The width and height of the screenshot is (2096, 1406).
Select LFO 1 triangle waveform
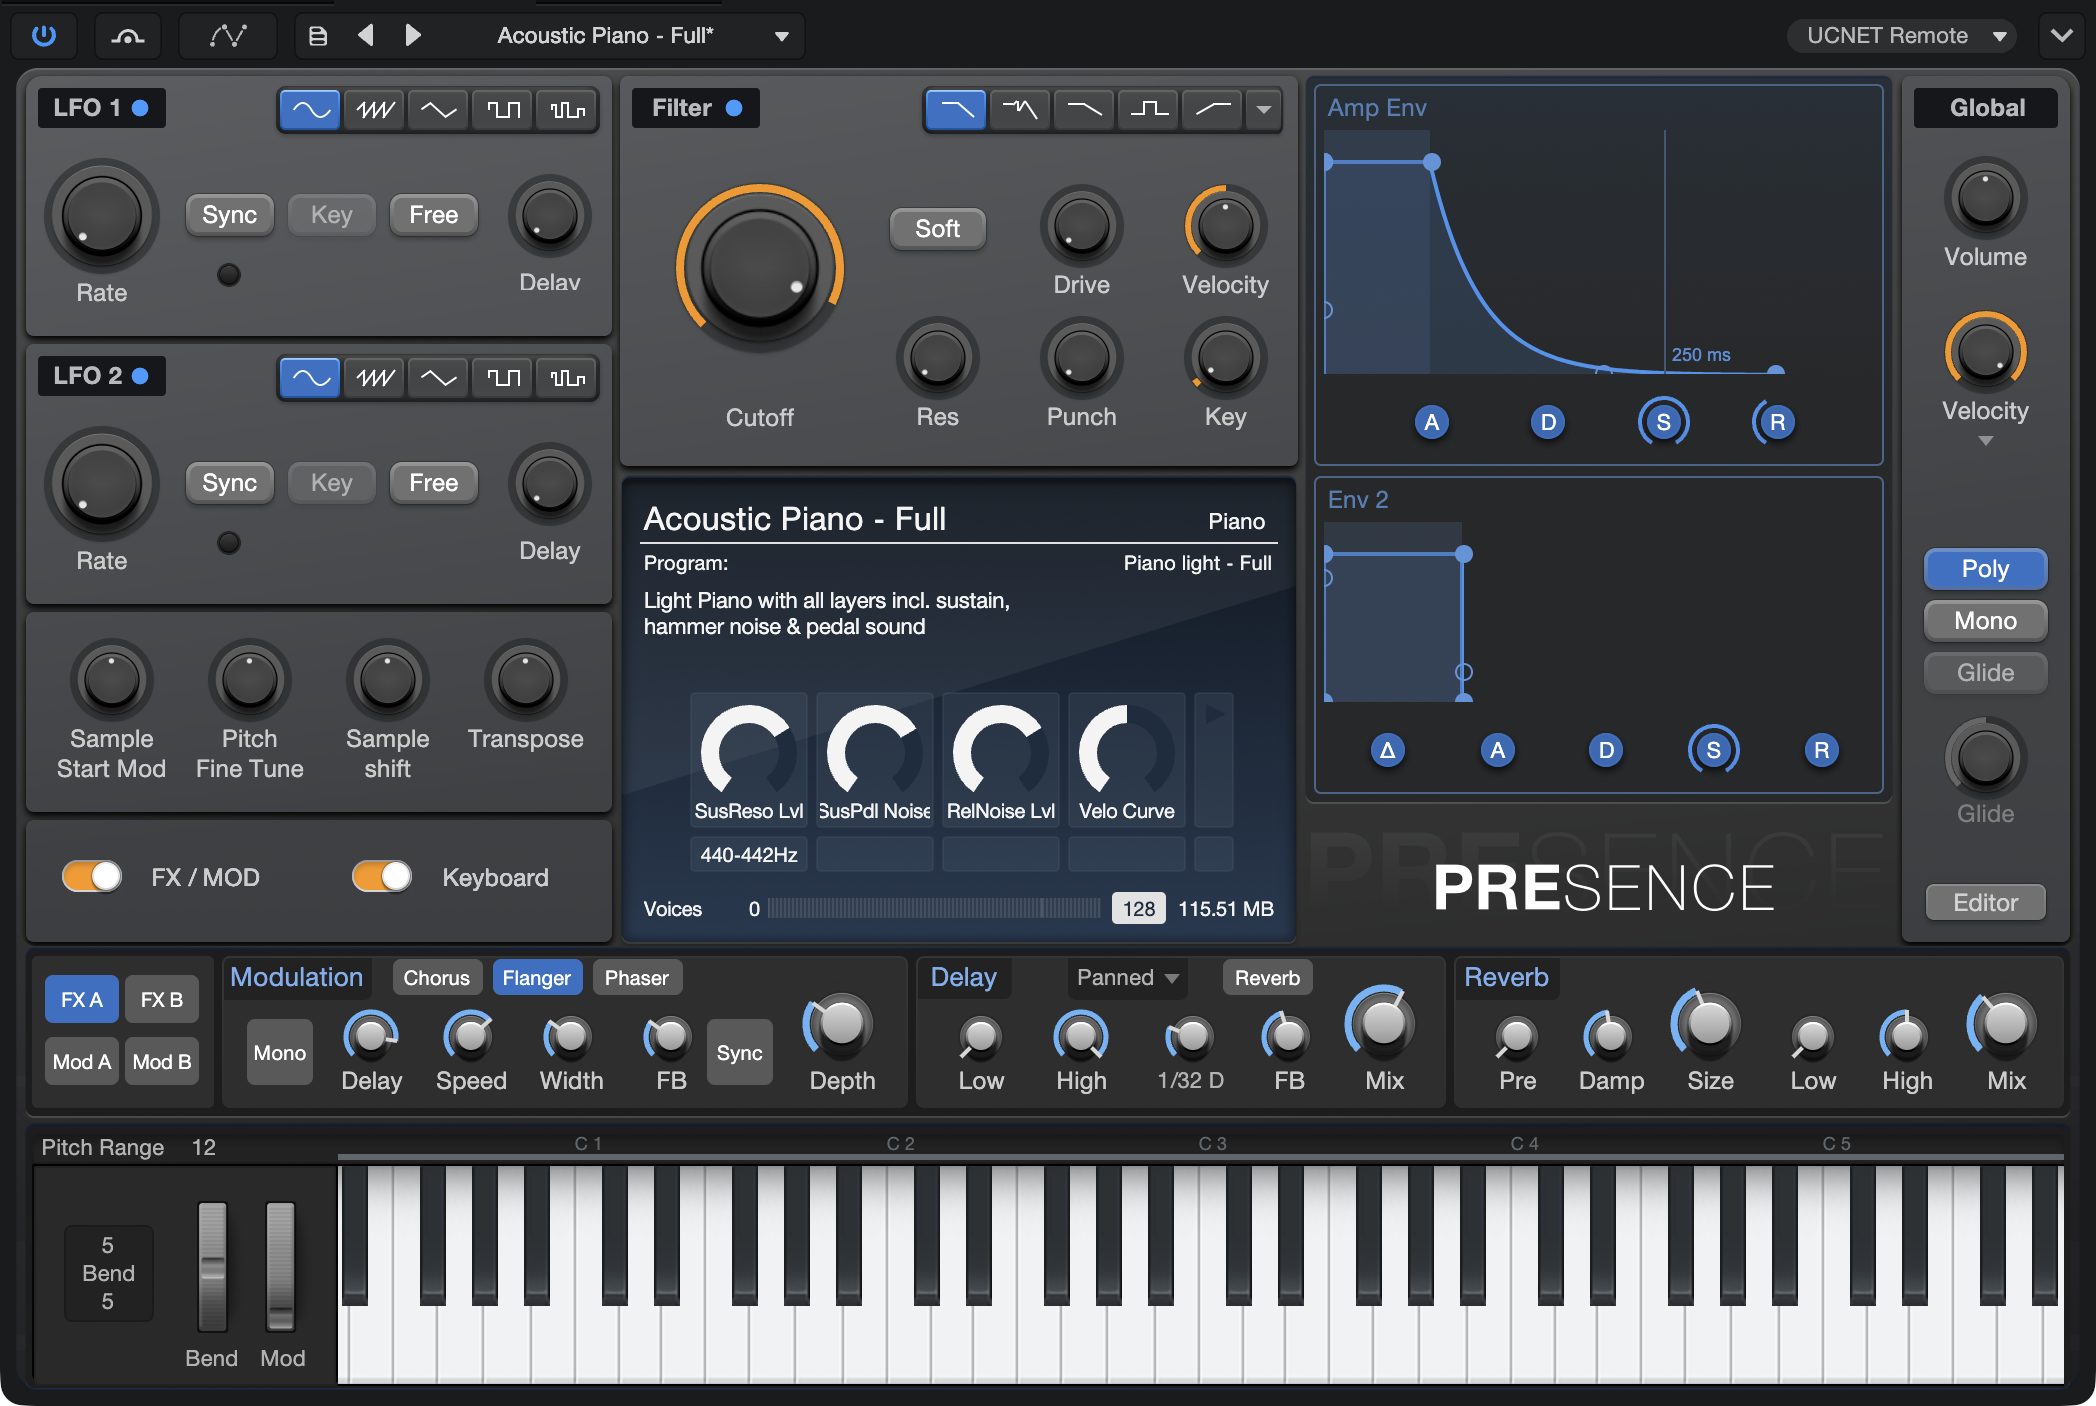[x=439, y=110]
